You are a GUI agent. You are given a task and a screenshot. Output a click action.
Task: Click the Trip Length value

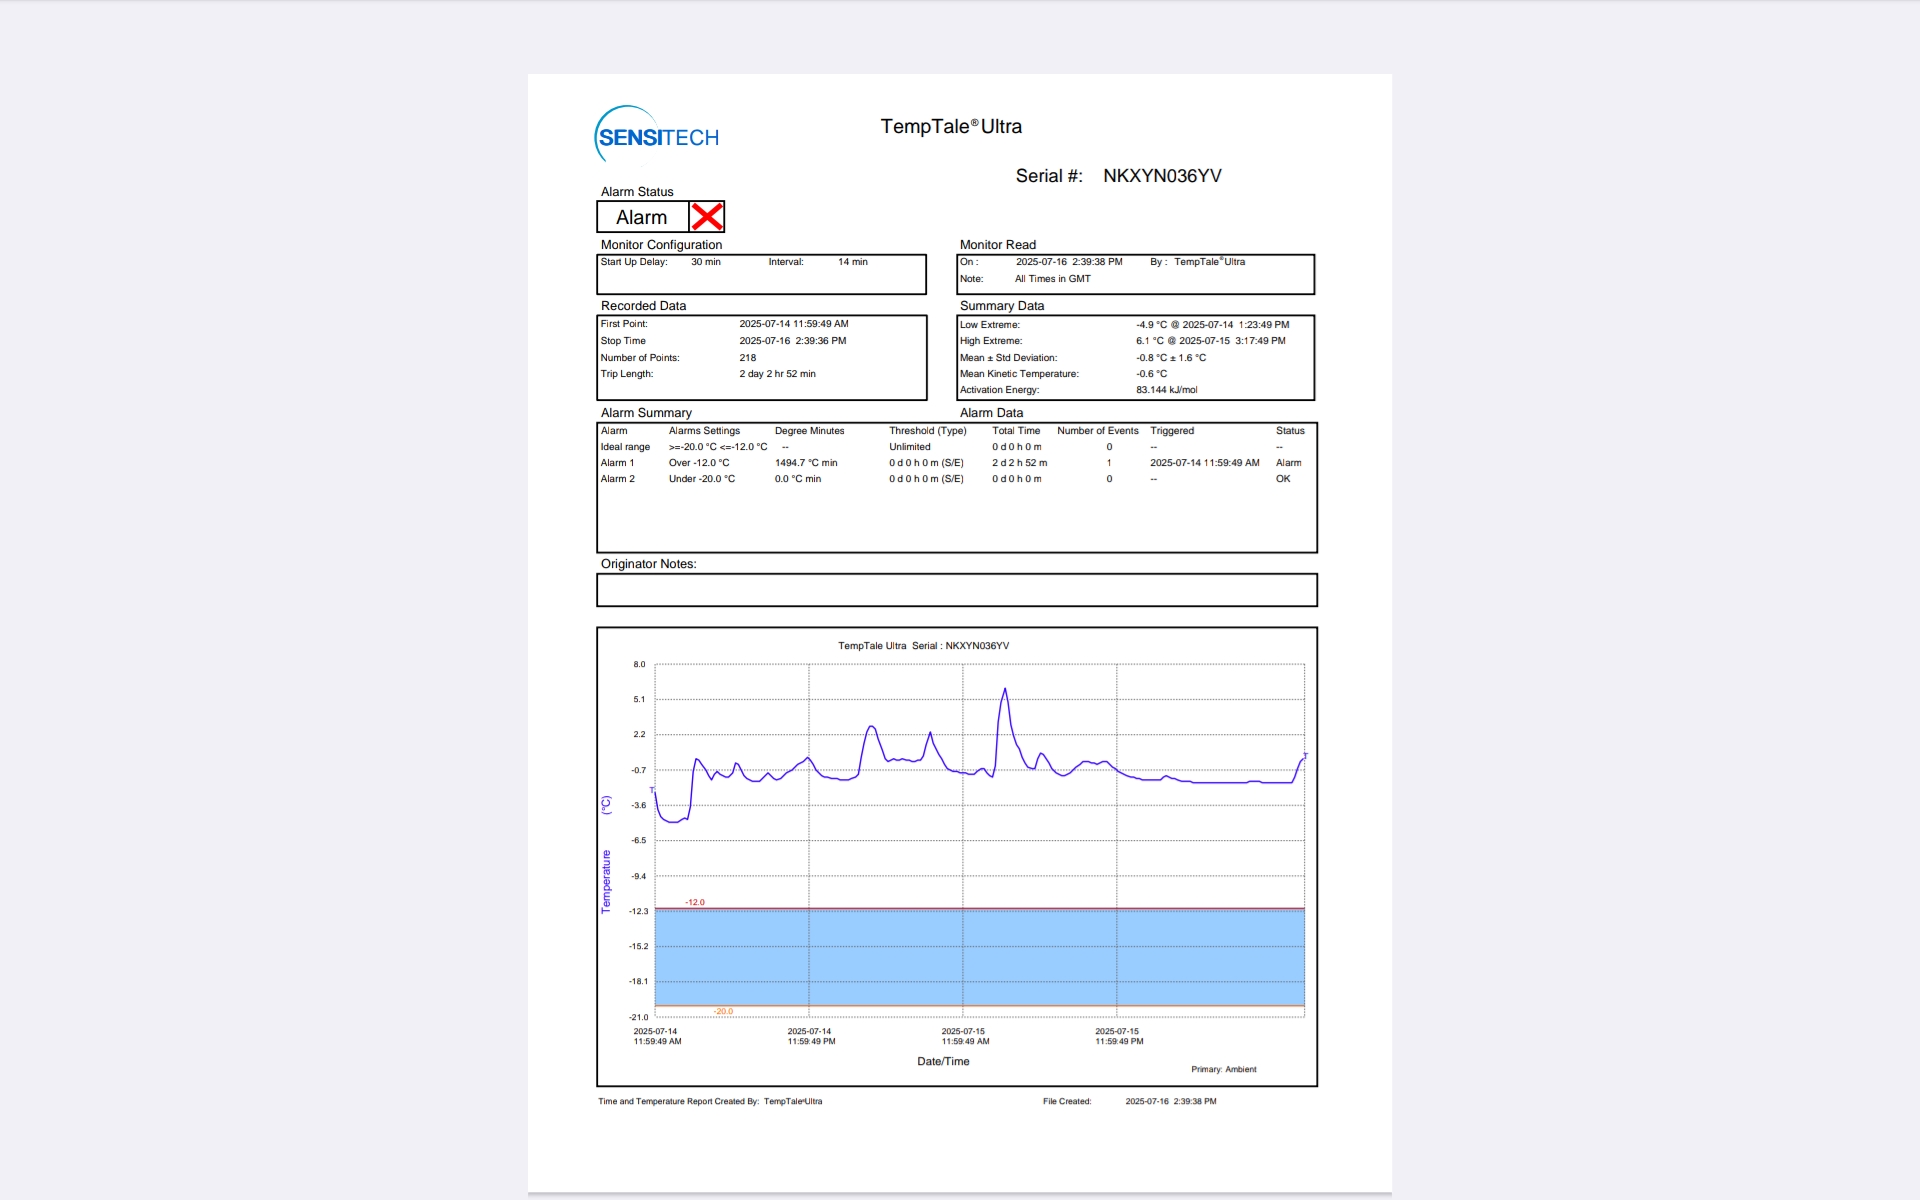coord(777,374)
